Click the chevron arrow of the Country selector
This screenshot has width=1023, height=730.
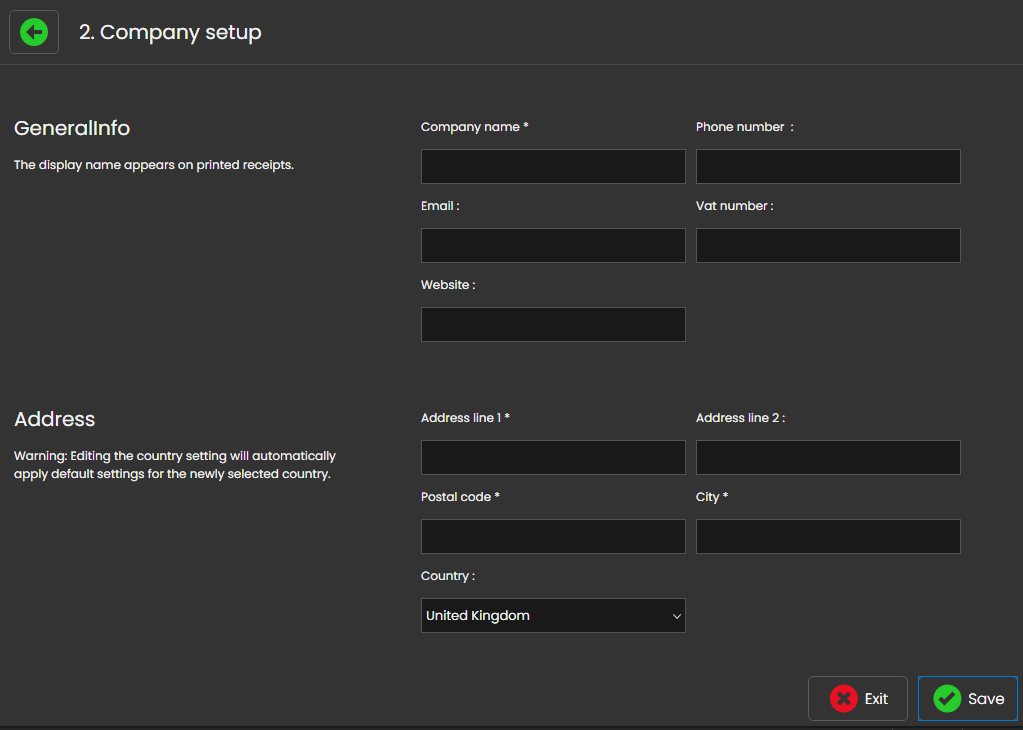676,616
